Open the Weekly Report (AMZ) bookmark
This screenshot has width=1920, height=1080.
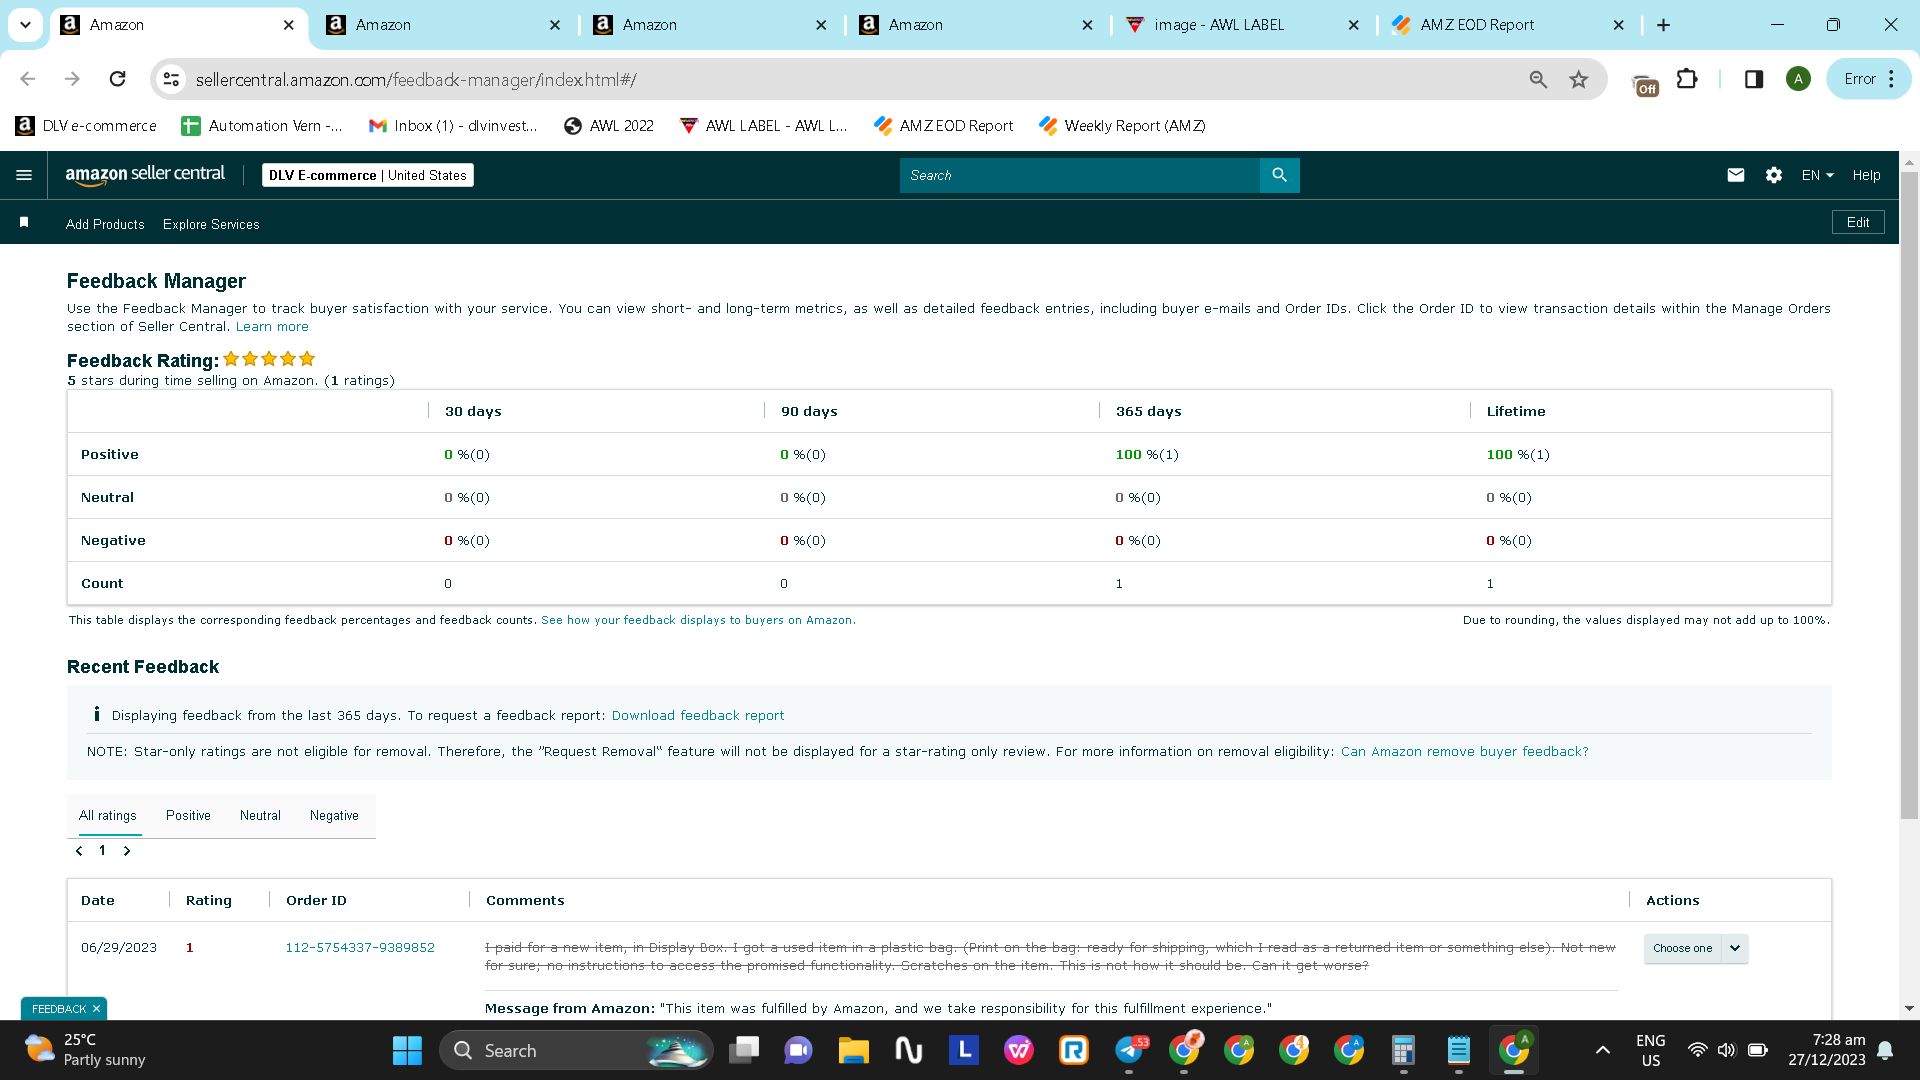coord(1122,126)
